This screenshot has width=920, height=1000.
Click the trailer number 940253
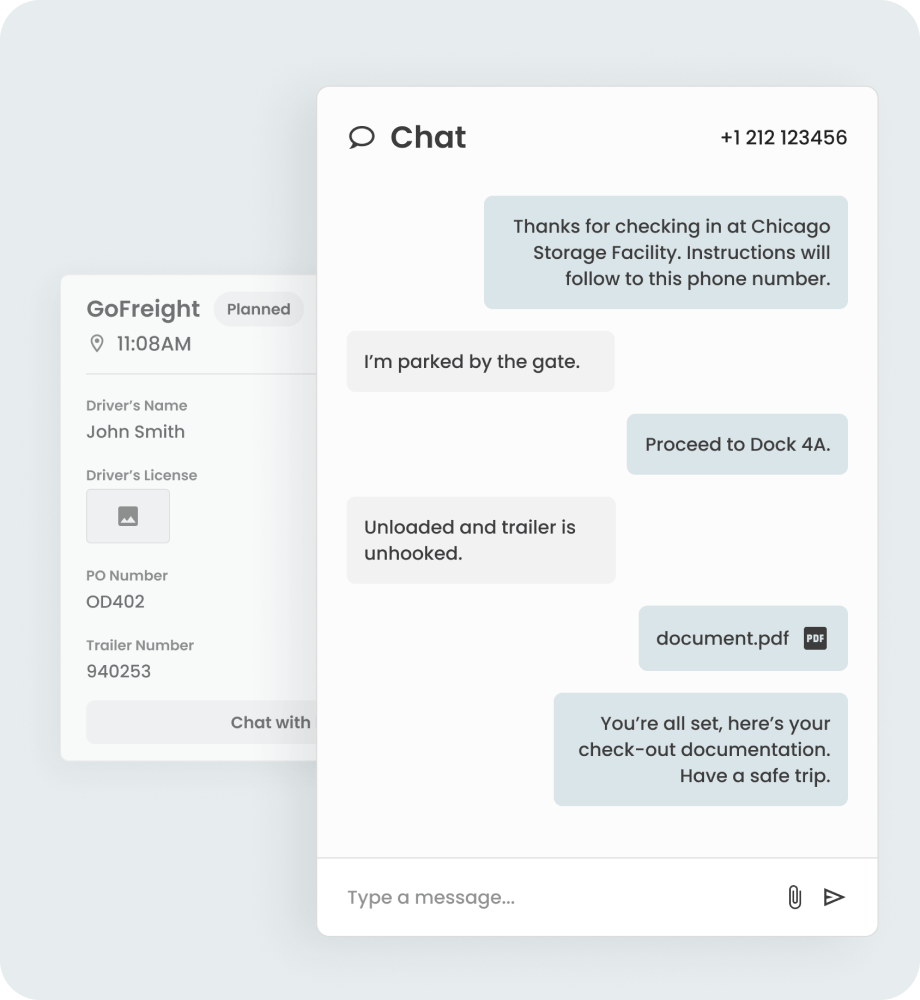coord(118,671)
